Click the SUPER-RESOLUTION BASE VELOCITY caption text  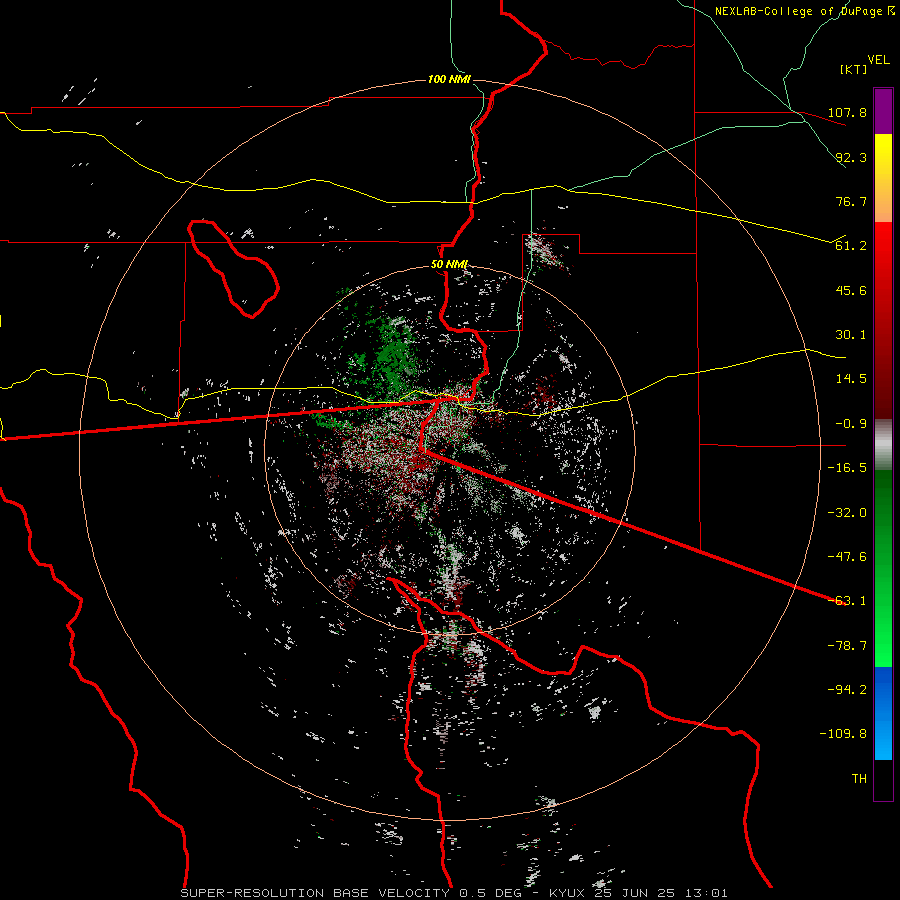(315, 893)
